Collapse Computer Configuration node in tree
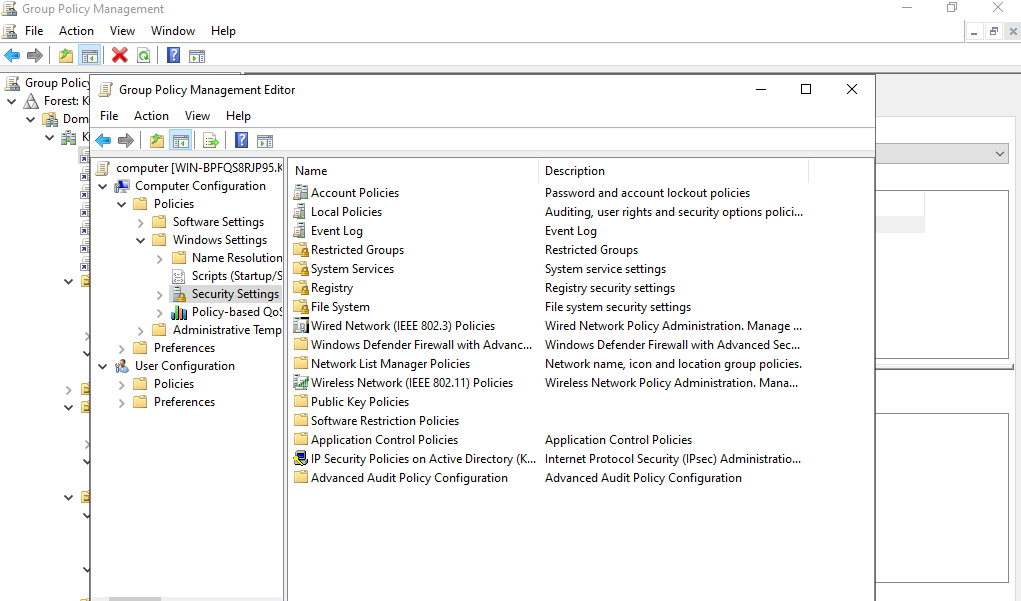1021x601 pixels. (103, 186)
